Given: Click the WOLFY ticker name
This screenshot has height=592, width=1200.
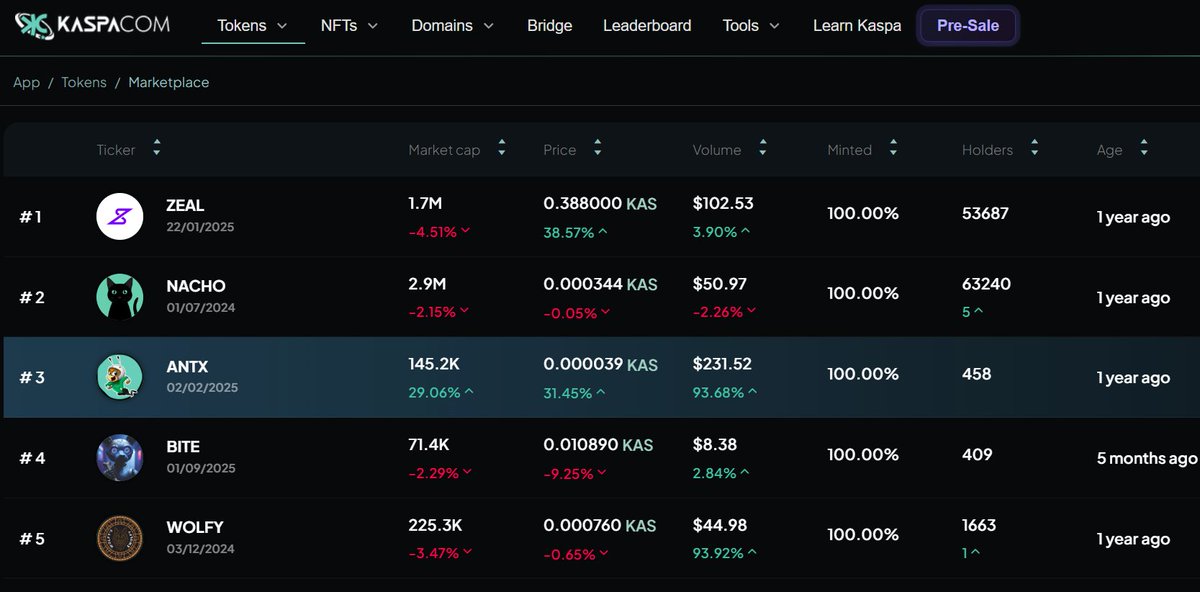Looking at the screenshot, I should 195,527.
